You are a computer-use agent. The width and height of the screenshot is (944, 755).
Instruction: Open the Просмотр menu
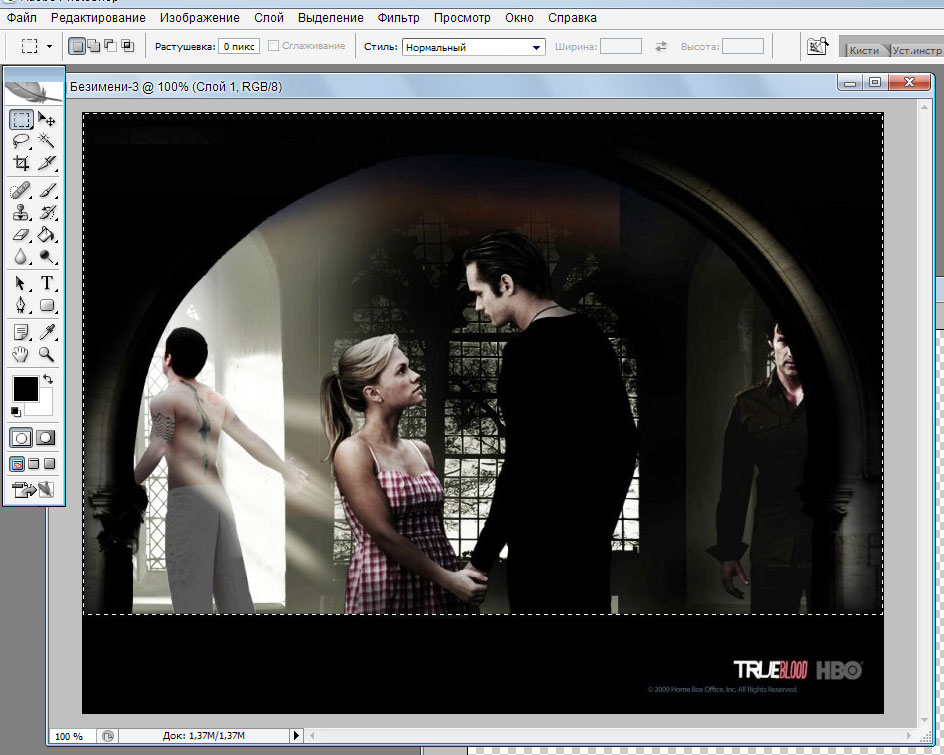click(x=462, y=18)
